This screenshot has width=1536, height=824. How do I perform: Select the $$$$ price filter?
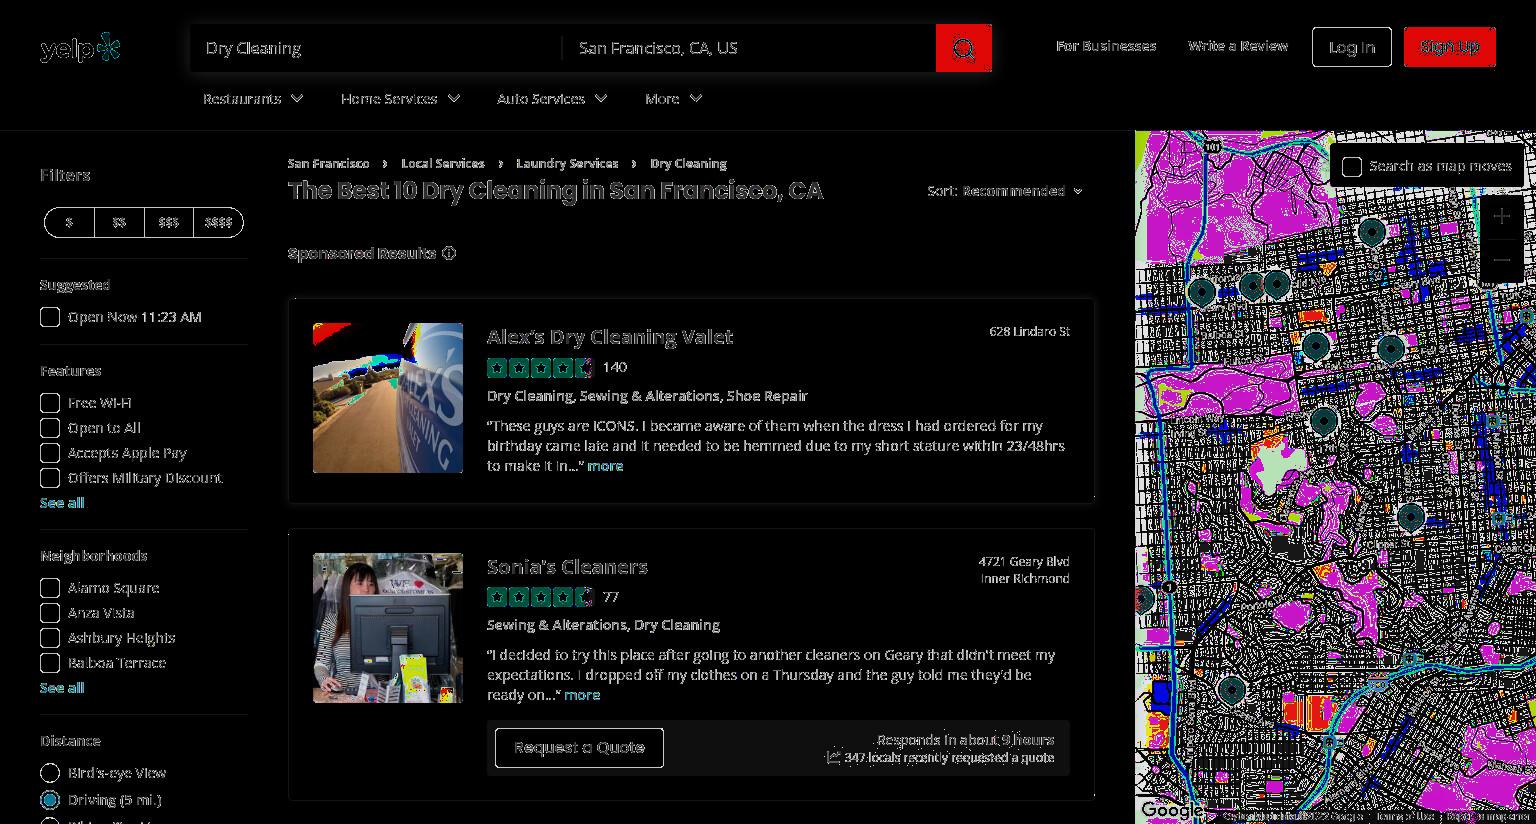[218, 222]
